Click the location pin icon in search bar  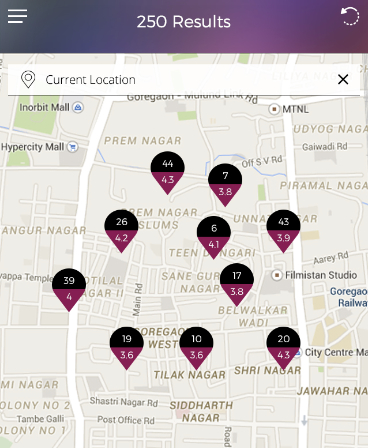(28, 79)
